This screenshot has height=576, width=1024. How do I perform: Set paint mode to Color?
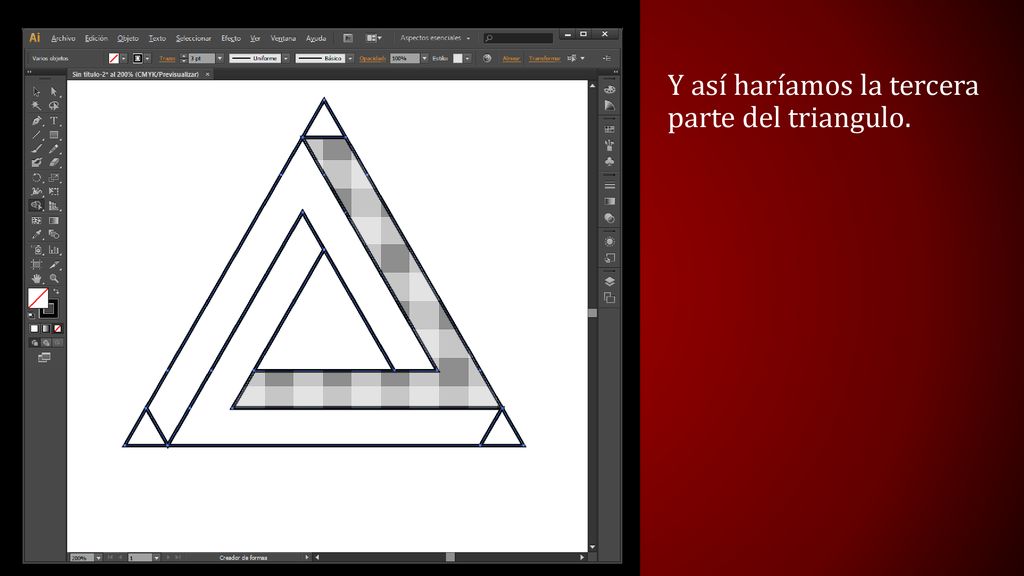click(34, 328)
